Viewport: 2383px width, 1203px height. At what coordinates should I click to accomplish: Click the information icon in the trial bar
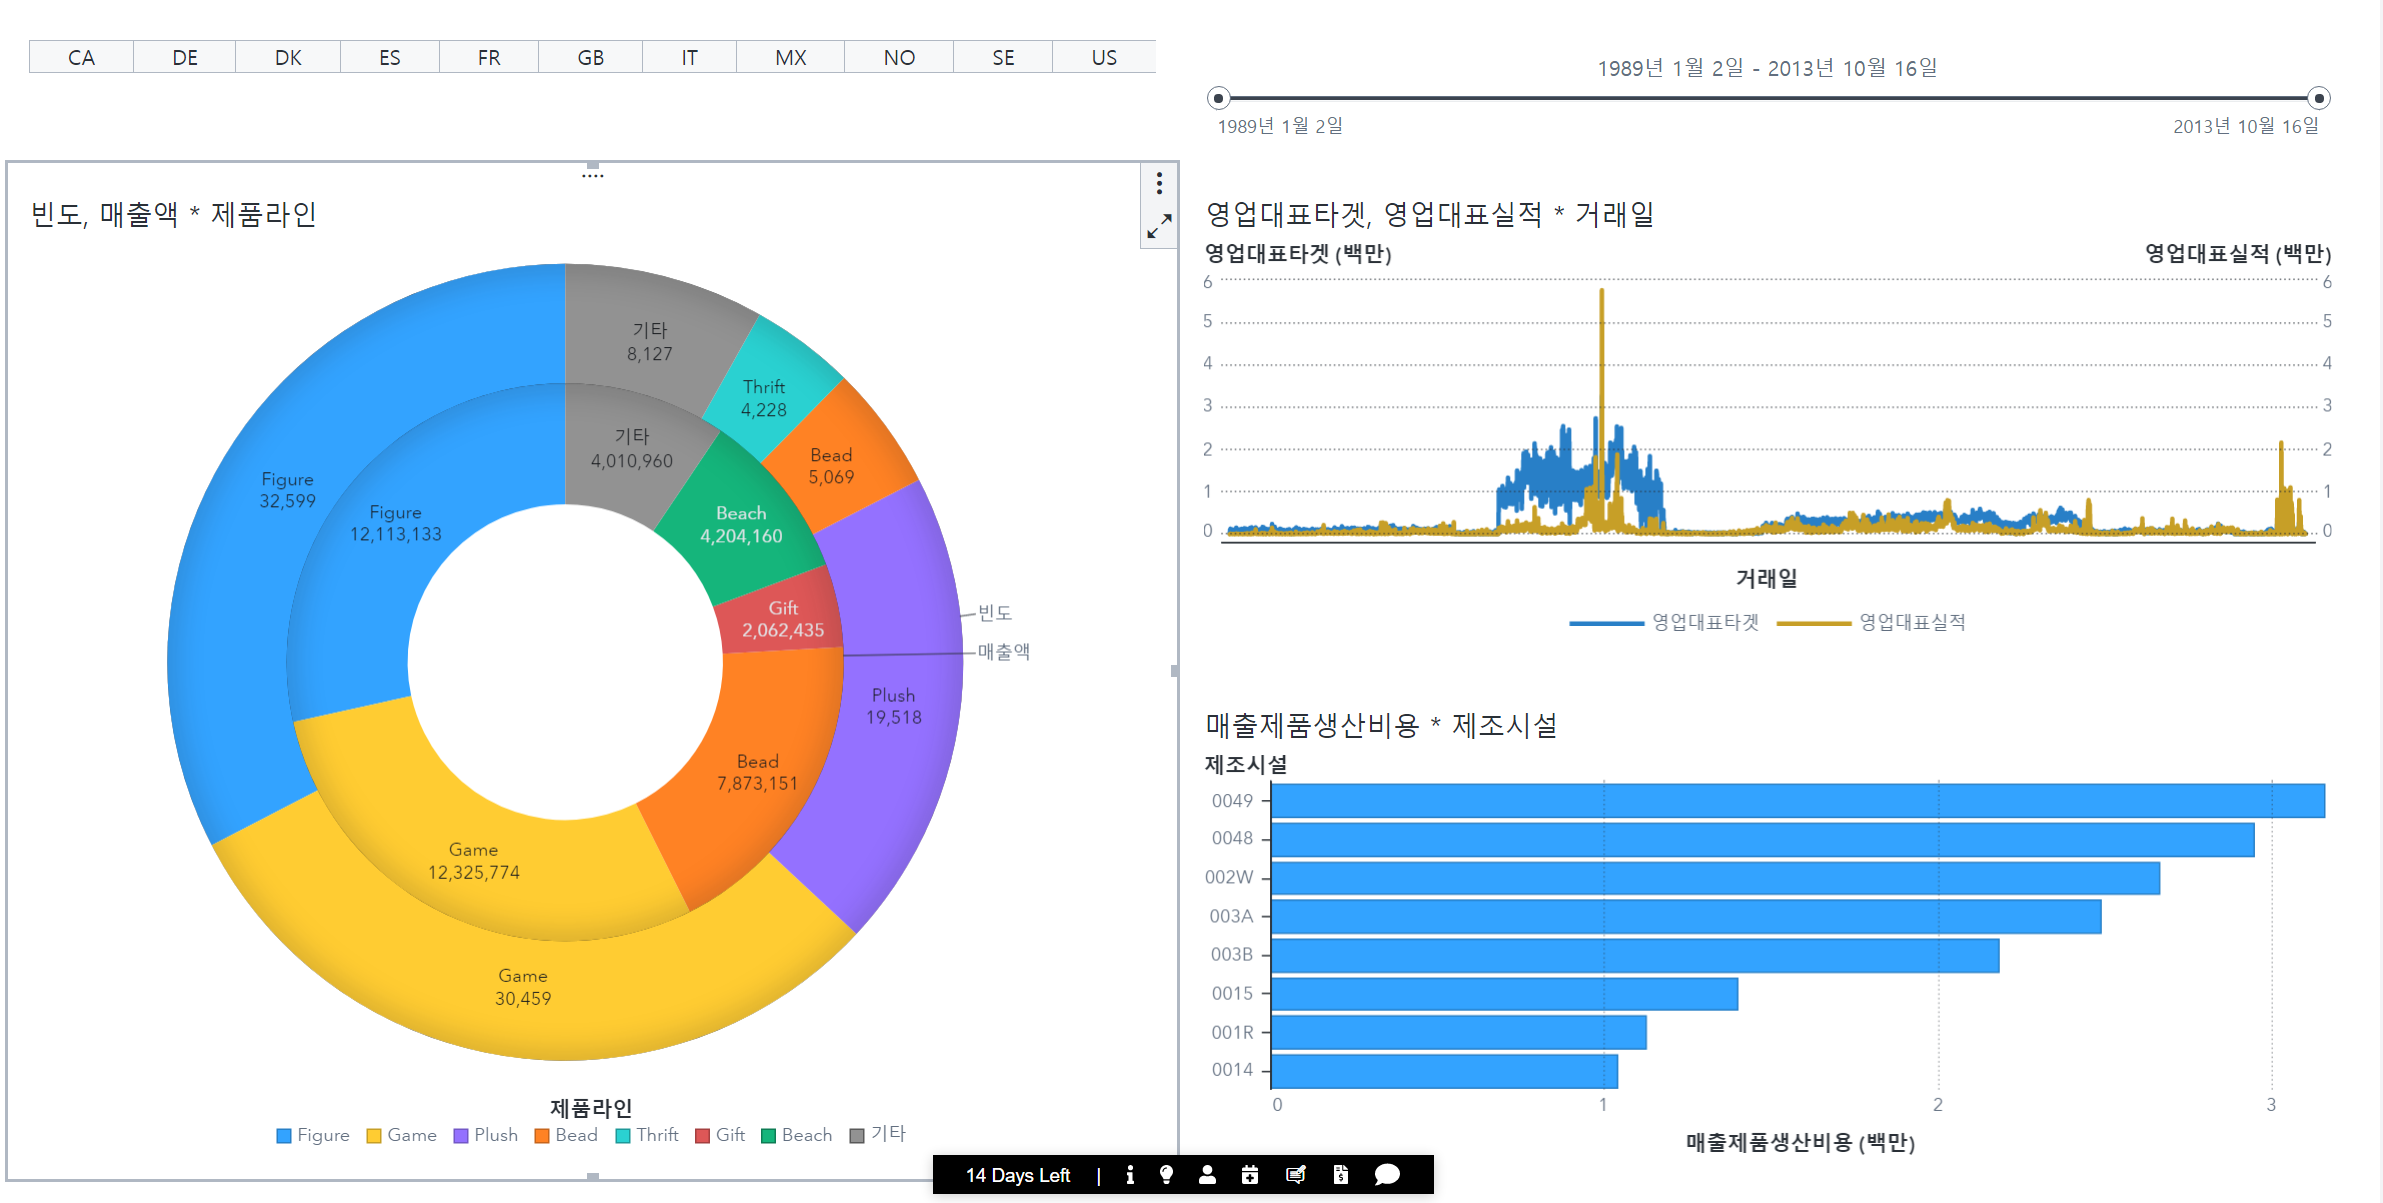1130,1175
